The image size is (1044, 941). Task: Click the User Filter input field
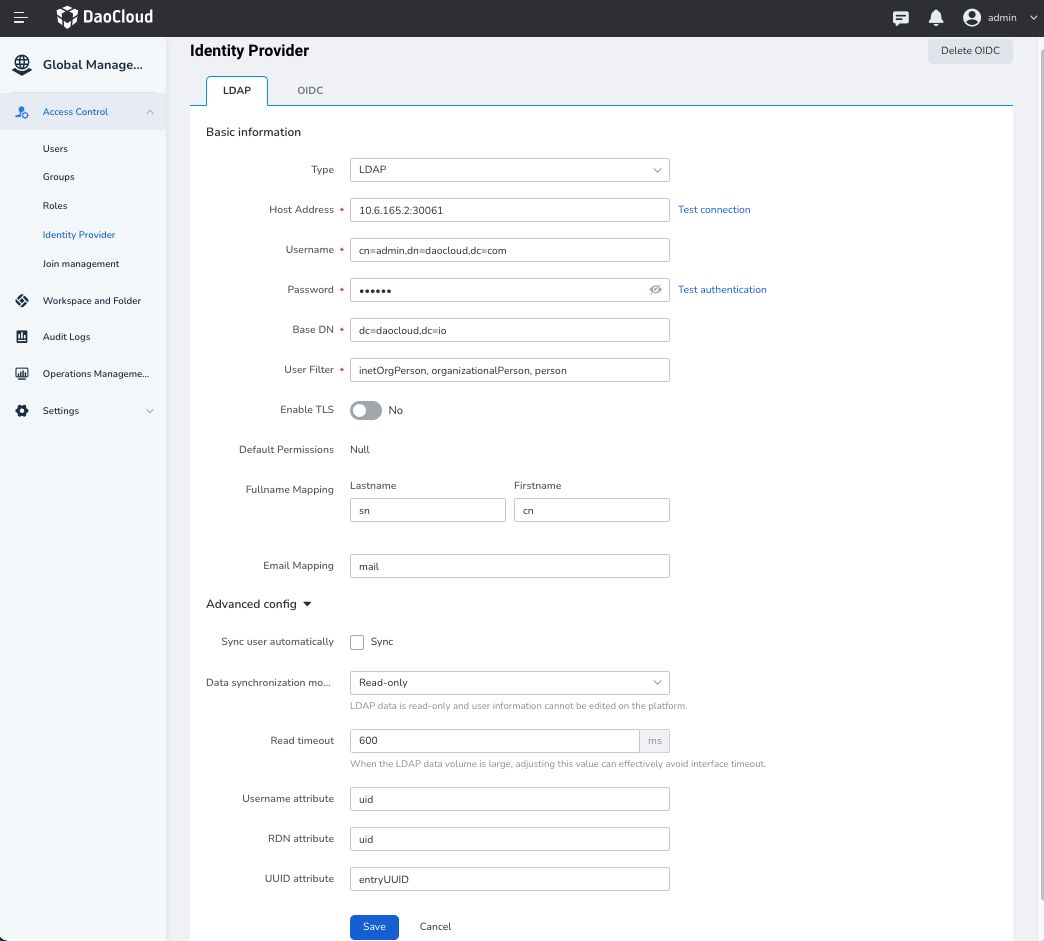tap(509, 370)
